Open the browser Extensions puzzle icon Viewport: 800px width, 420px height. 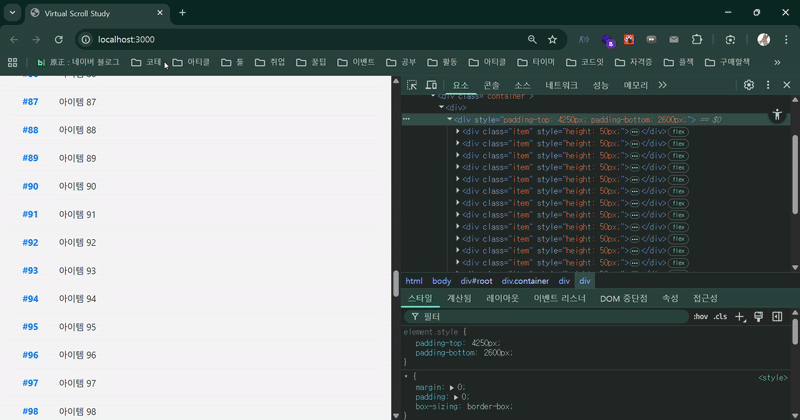[697, 39]
